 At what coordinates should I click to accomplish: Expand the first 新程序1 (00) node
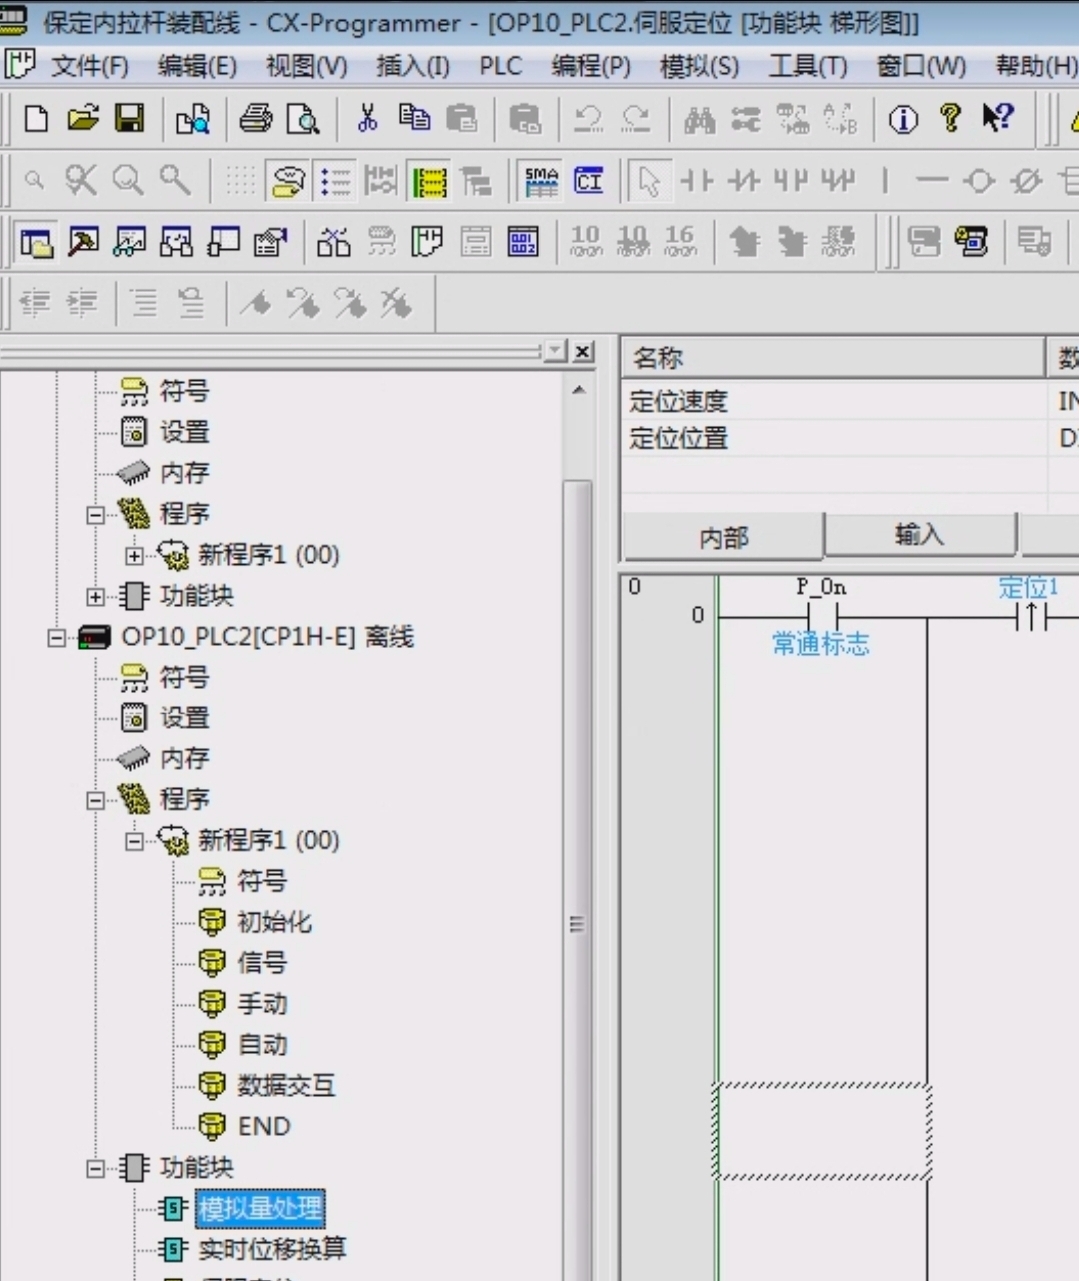tap(134, 555)
